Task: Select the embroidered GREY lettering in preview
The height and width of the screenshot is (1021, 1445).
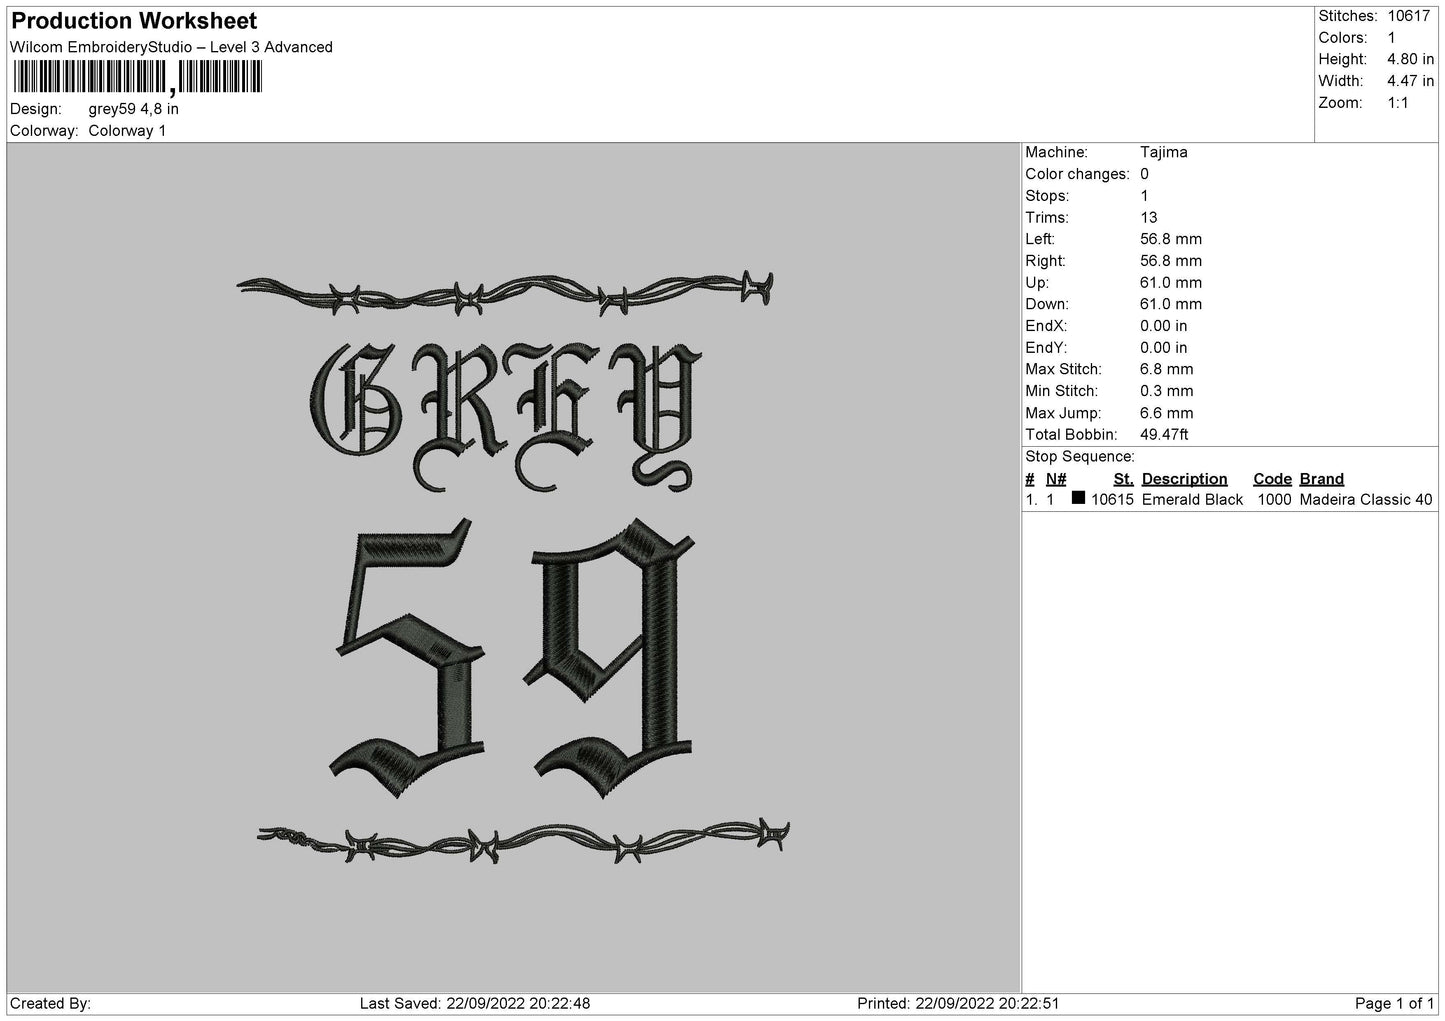Action: click(x=505, y=416)
